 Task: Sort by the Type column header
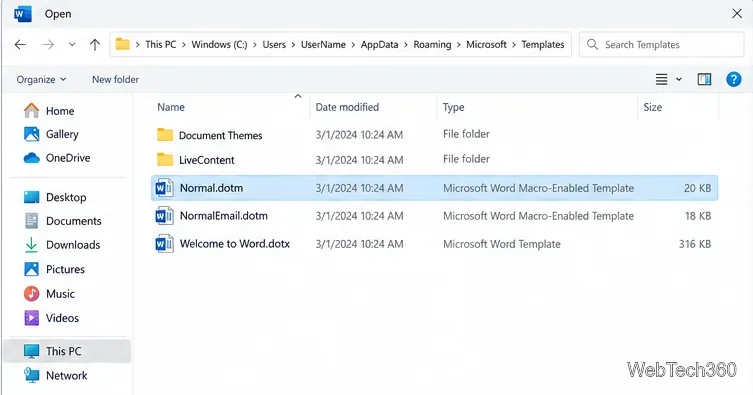tap(453, 108)
